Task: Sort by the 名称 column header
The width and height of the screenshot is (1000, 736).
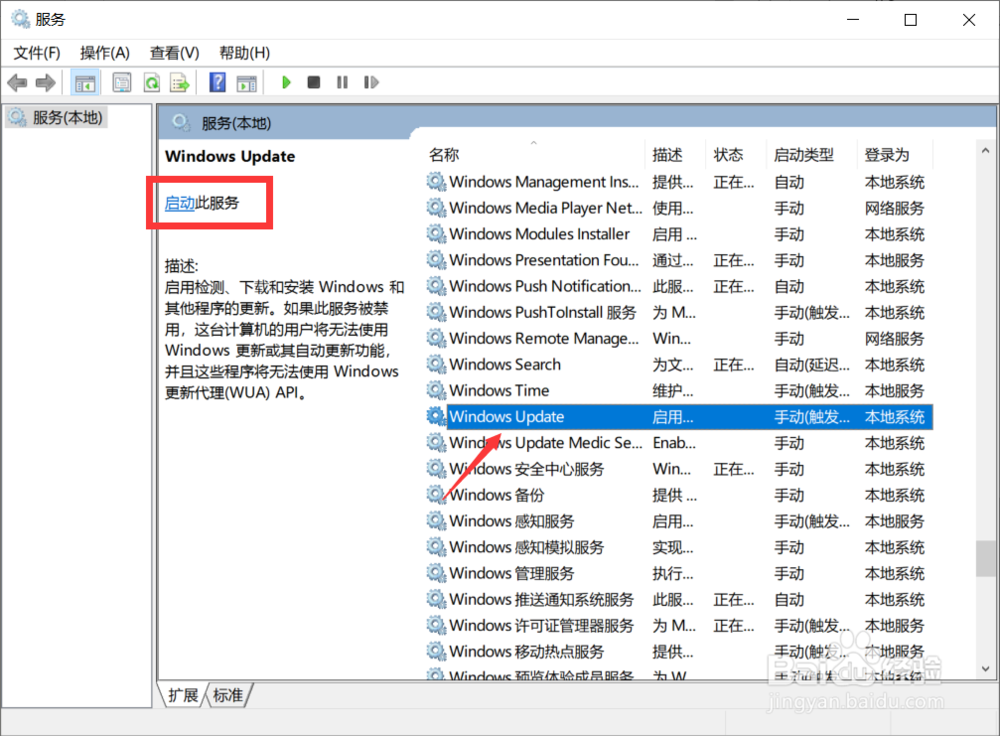Action: point(444,154)
